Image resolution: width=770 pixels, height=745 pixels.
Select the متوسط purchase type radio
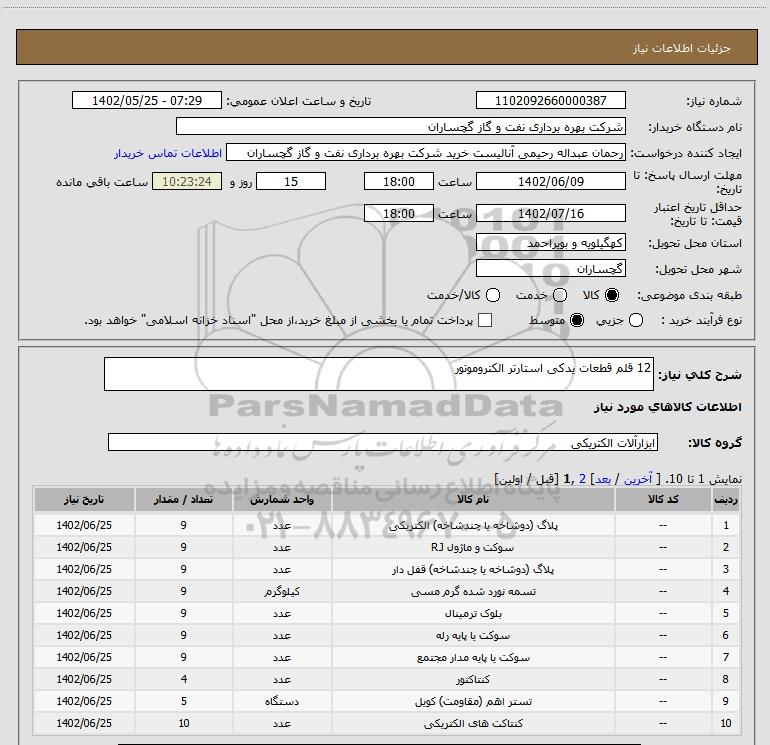(577, 320)
